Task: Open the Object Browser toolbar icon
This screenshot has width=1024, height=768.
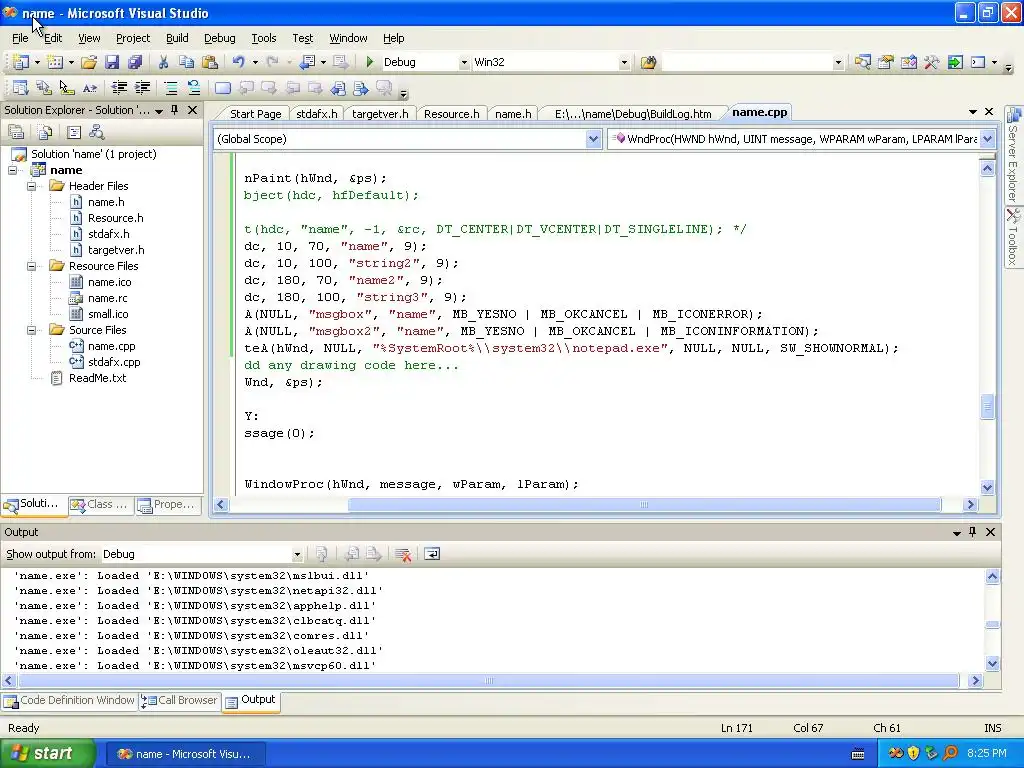Action: tap(908, 62)
